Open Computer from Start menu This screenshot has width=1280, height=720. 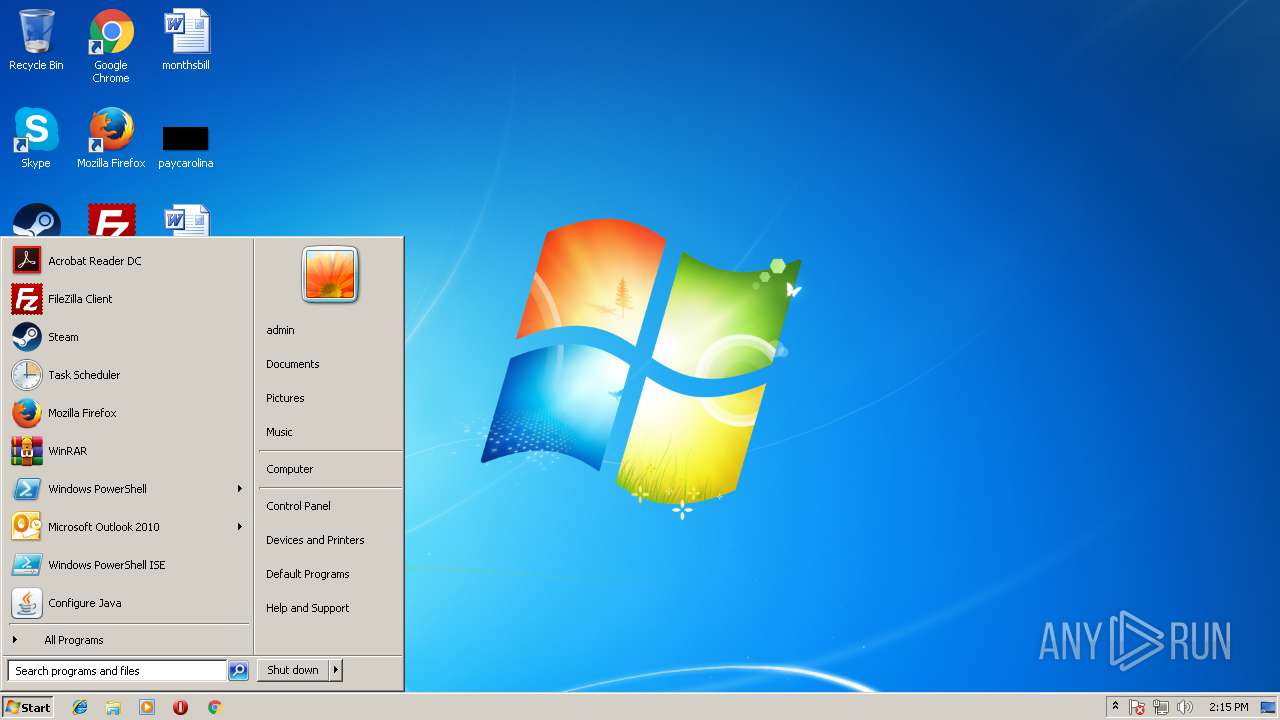click(330, 469)
